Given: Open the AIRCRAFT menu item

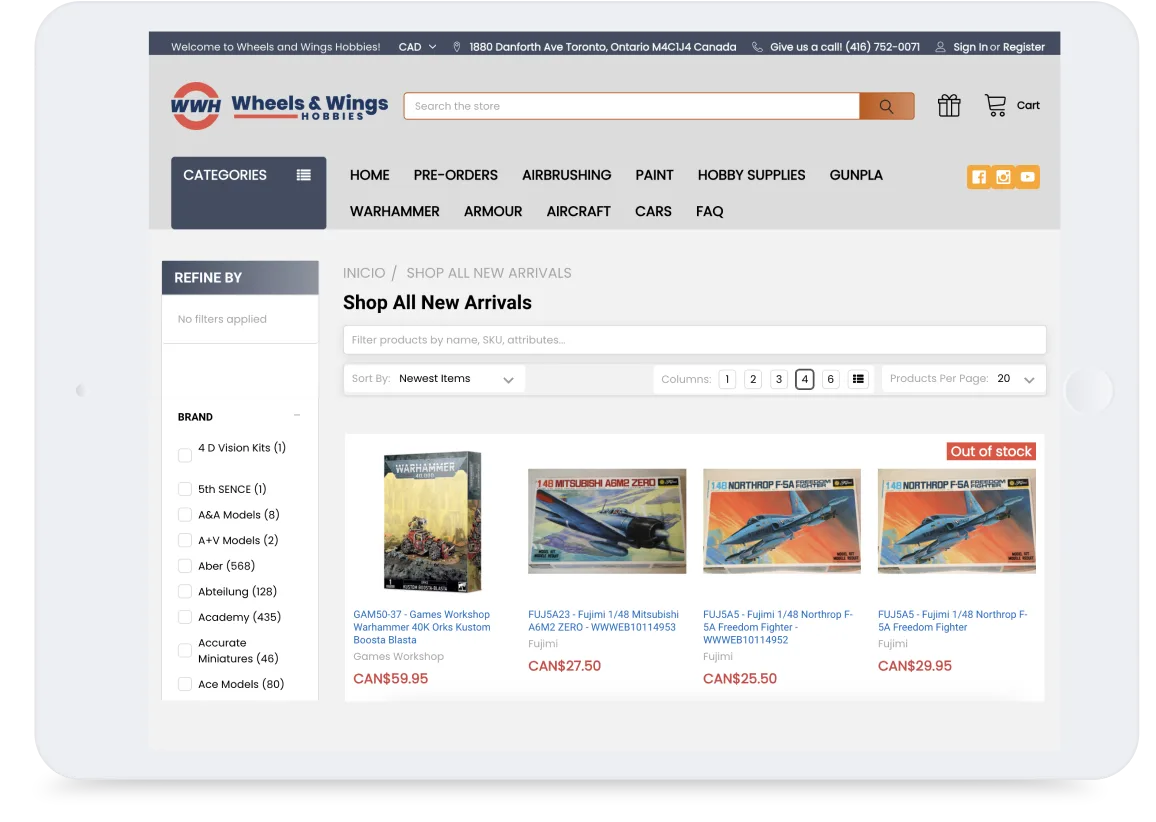Looking at the screenshot, I should 579,212.
